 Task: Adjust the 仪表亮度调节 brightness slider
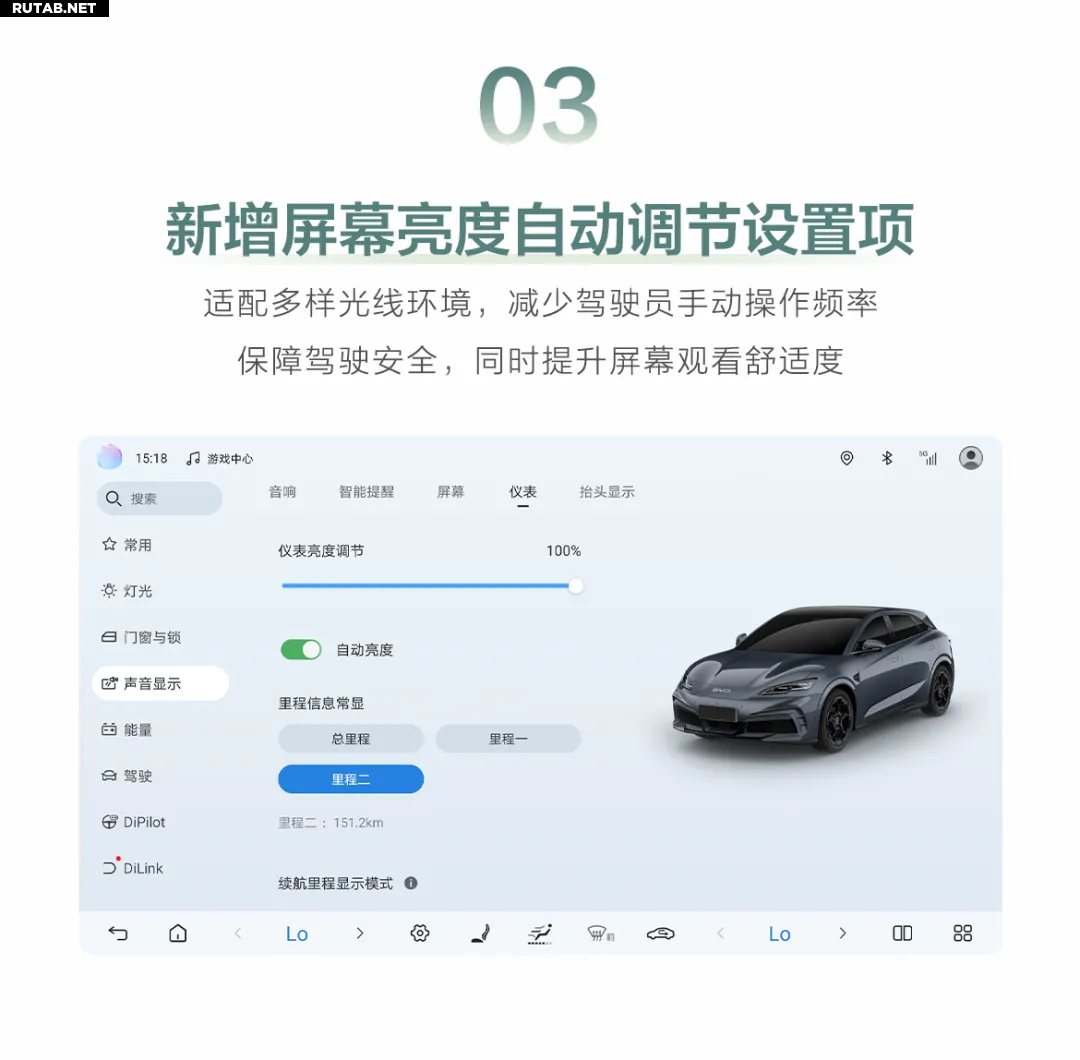[x=432, y=586]
